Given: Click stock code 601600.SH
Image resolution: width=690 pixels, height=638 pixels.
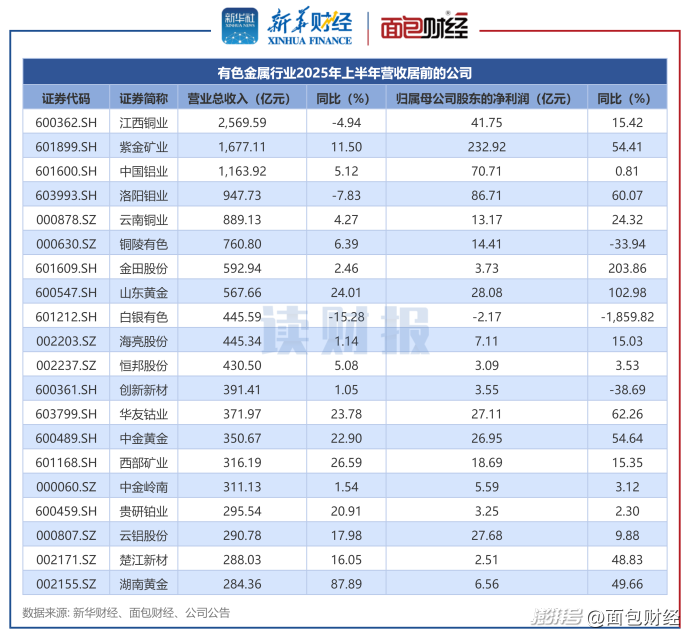Looking at the screenshot, I should [x=66, y=170].
